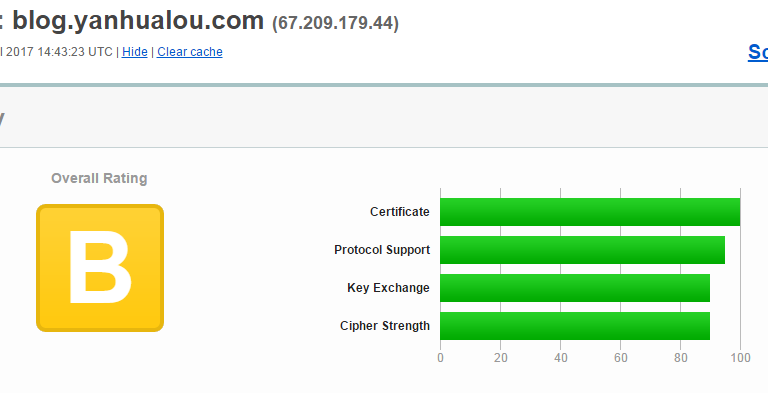Image resolution: width=768 pixels, height=393 pixels.
Task: Click the axis value 80
Action: (681, 358)
